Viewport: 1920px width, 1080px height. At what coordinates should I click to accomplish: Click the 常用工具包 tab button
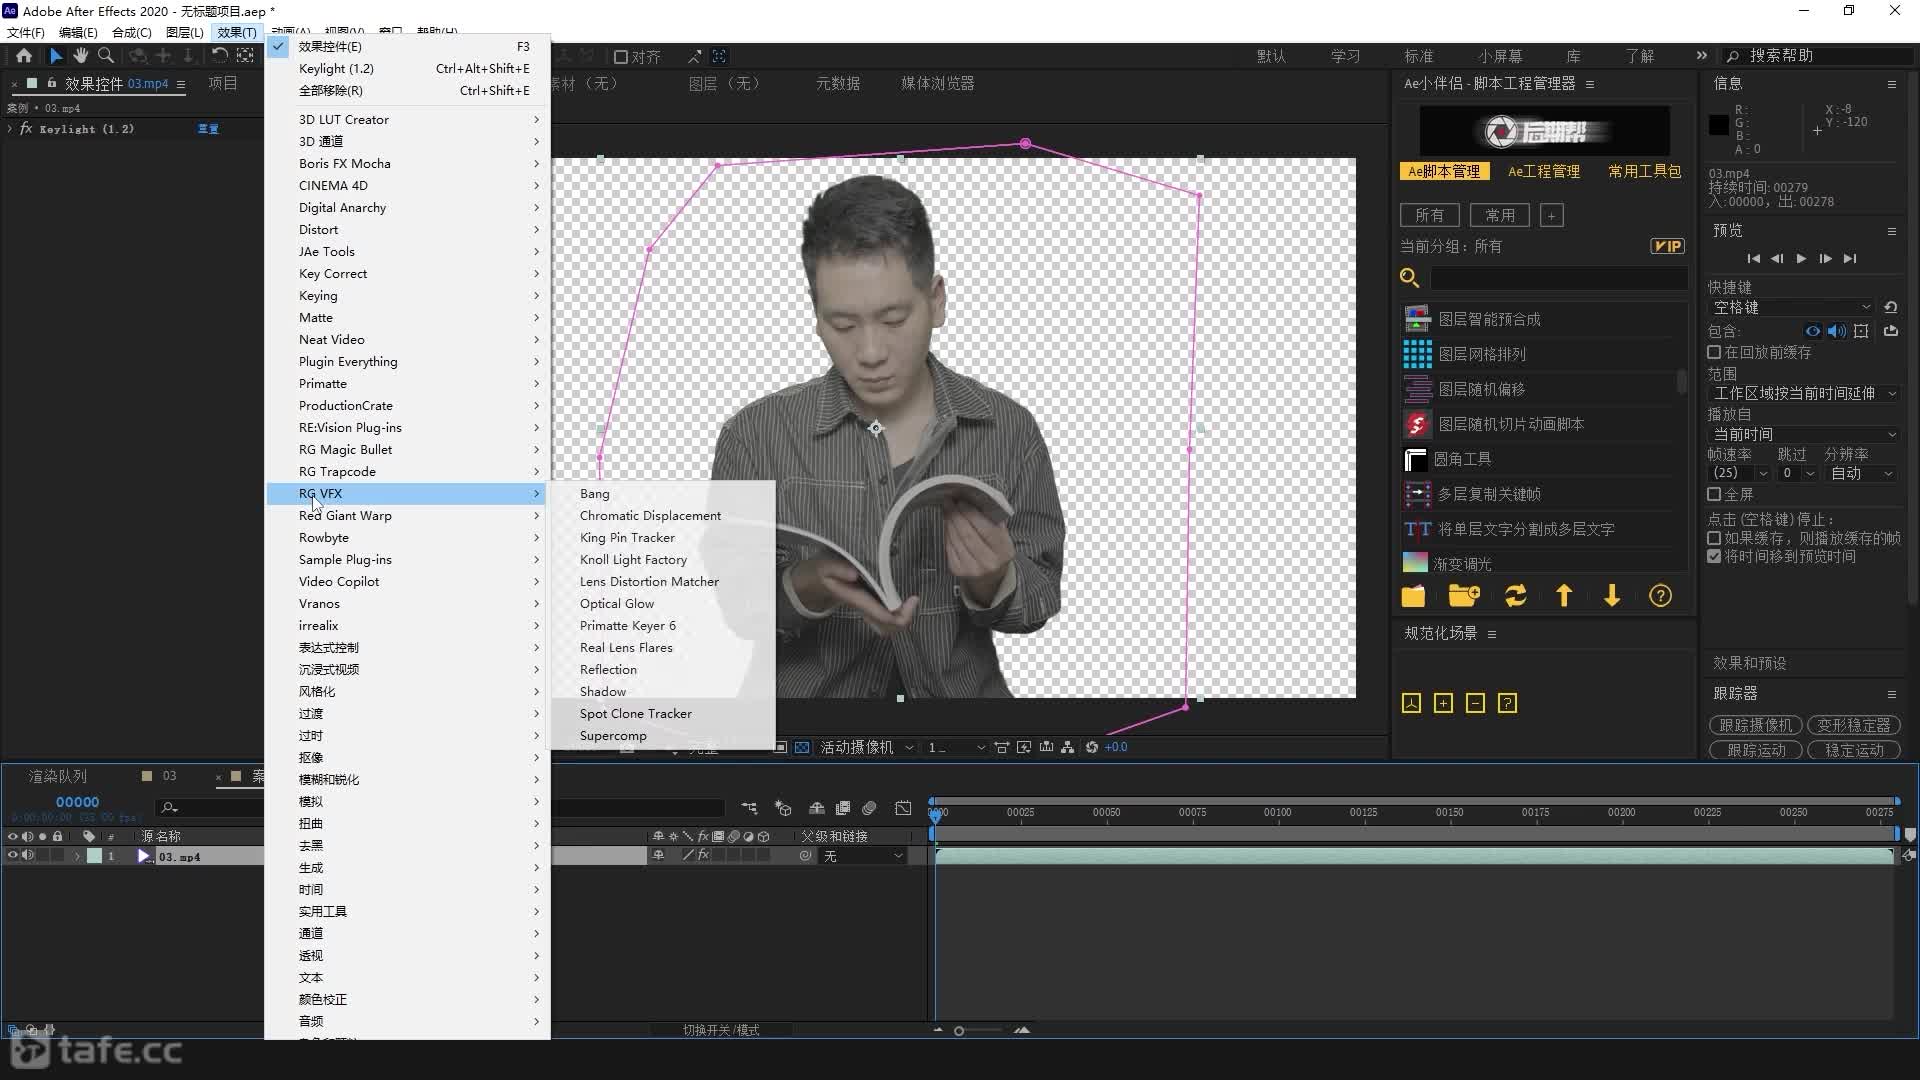click(x=1645, y=171)
